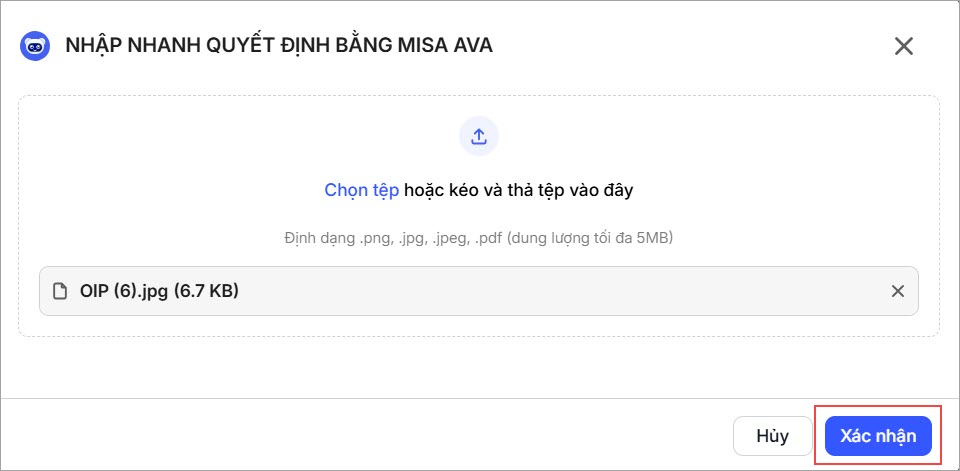Image resolution: width=960 pixels, height=471 pixels.
Task: Confirm upload with Xác nhận button
Action: point(878,436)
